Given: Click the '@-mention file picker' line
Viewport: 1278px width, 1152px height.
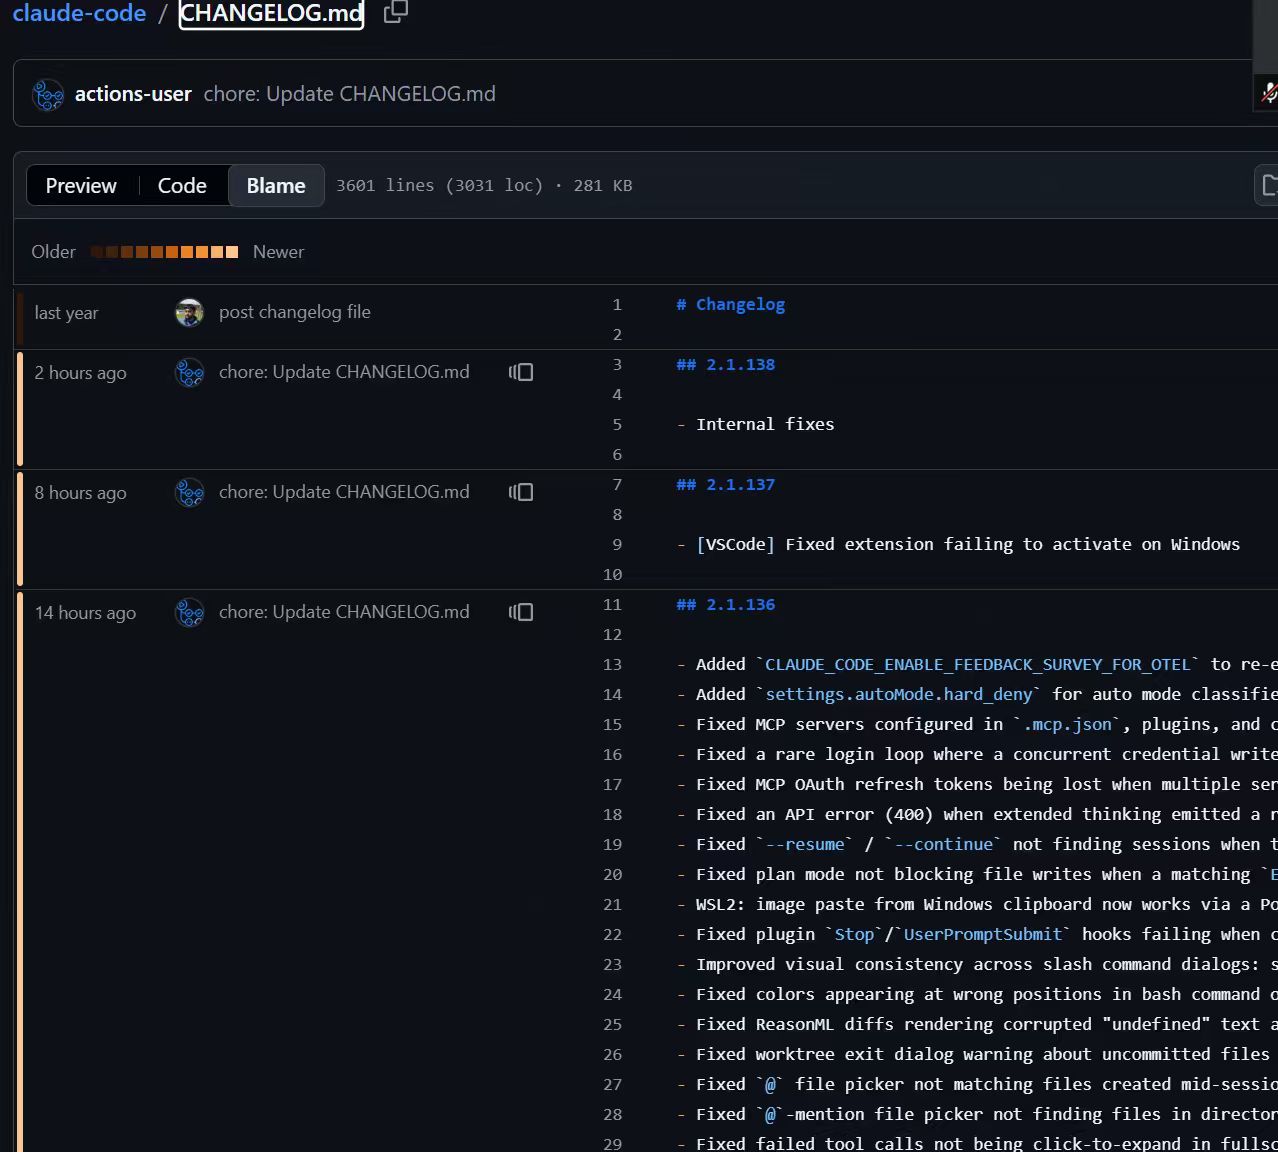Looking at the screenshot, I should [976, 1115].
